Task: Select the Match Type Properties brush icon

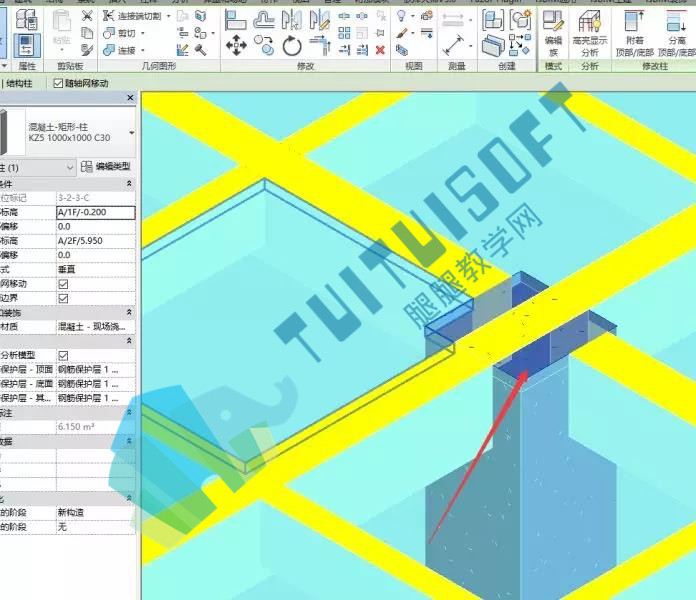Action: (x=87, y=49)
